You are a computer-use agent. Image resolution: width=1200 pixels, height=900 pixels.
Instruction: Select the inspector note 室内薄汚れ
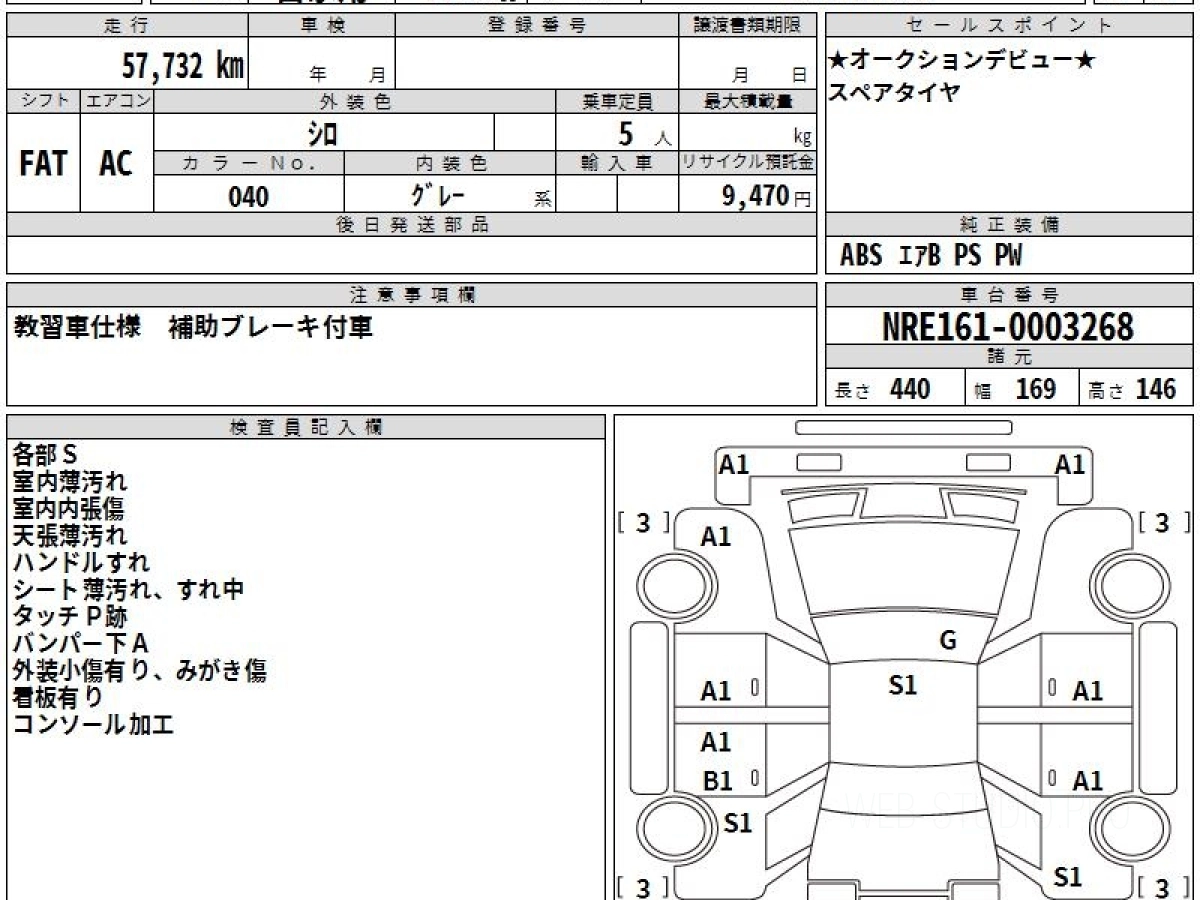[x=70, y=482]
